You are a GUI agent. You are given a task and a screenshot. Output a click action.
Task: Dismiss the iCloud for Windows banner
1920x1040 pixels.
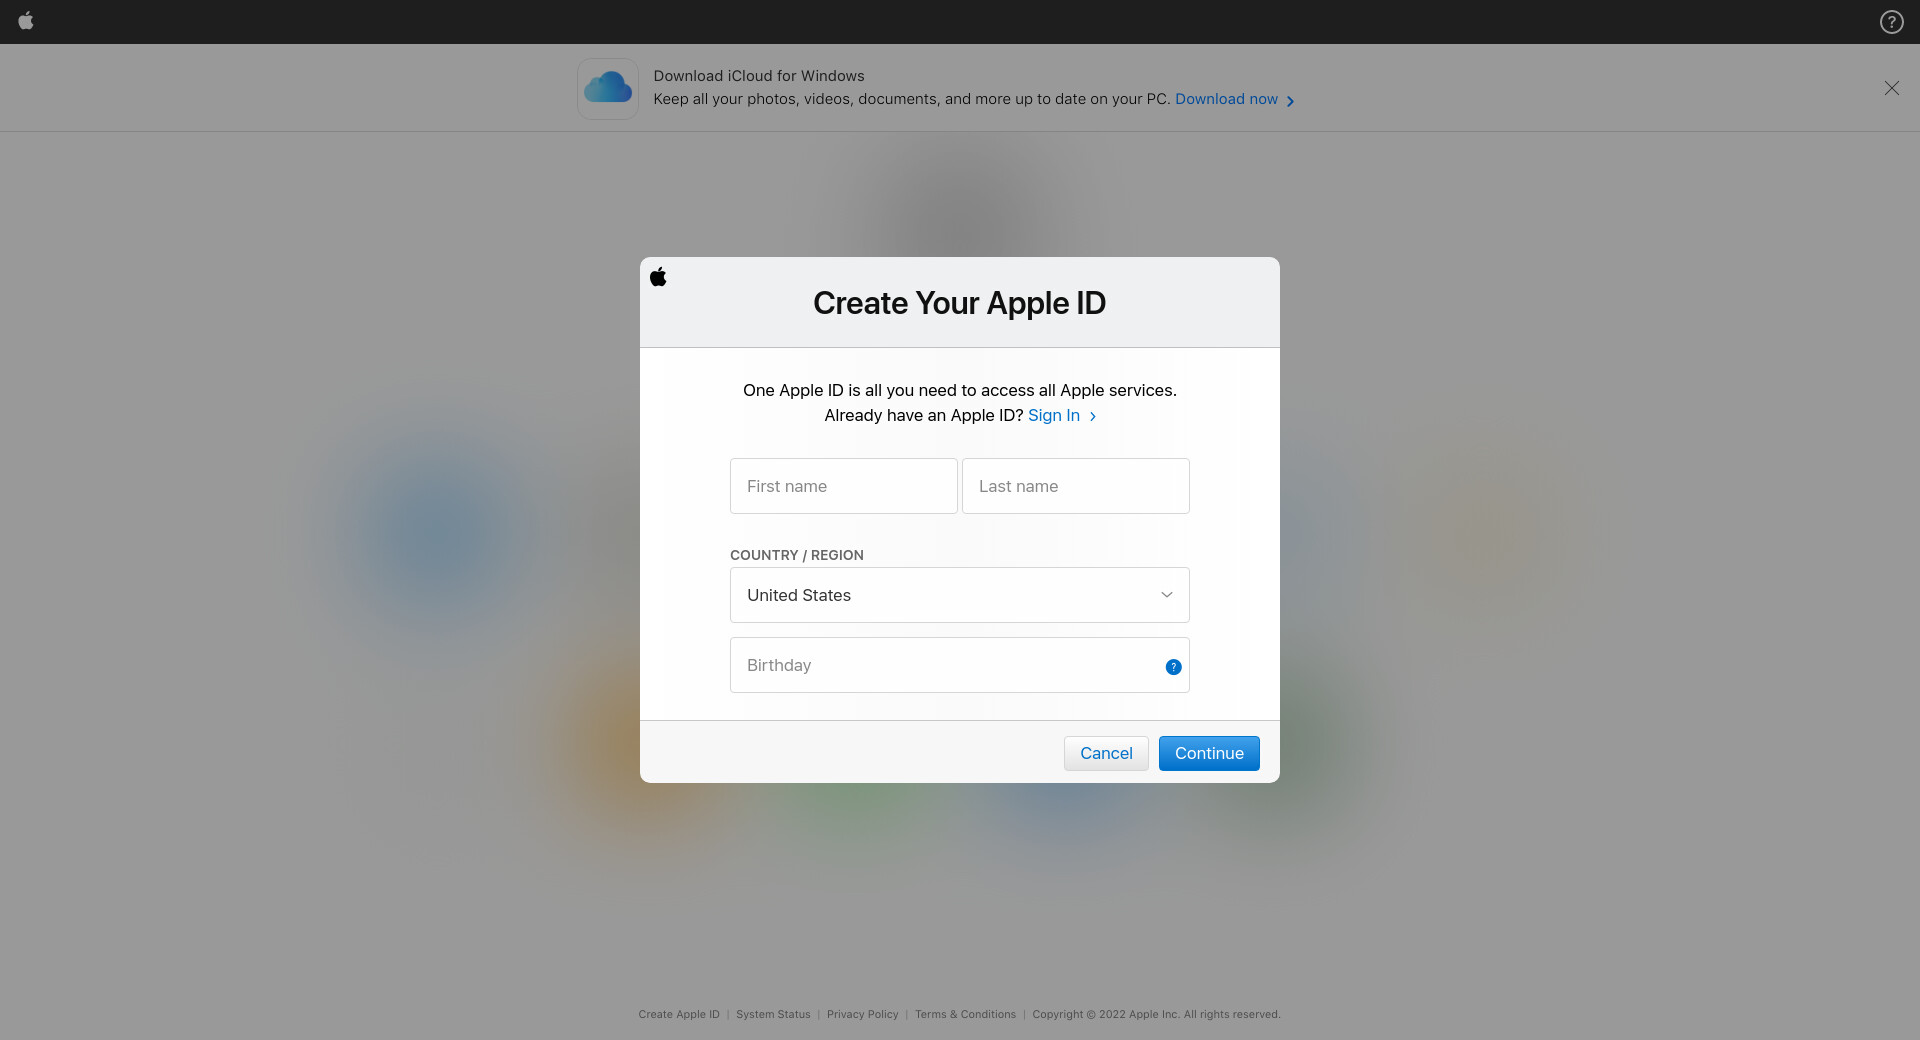[x=1891, y=88]
